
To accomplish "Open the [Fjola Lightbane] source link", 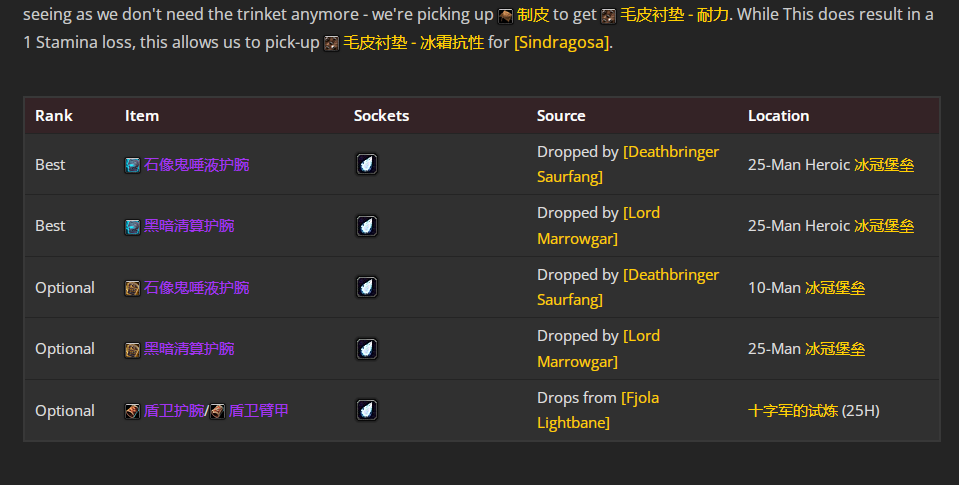I will [597, 410].
